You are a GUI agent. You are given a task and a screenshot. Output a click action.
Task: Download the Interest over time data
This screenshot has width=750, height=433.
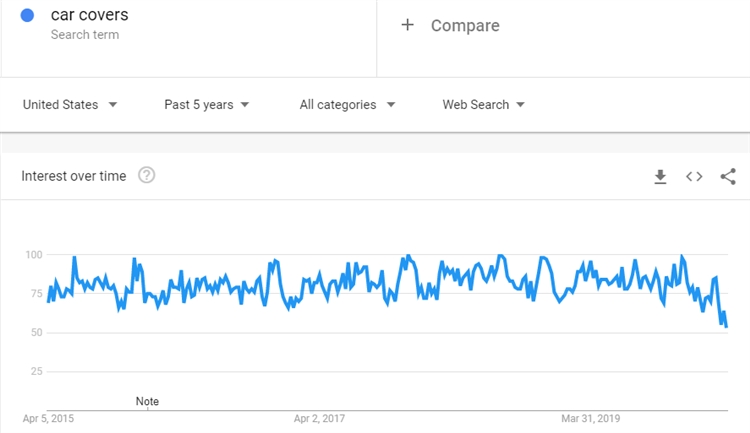point(660,176)
